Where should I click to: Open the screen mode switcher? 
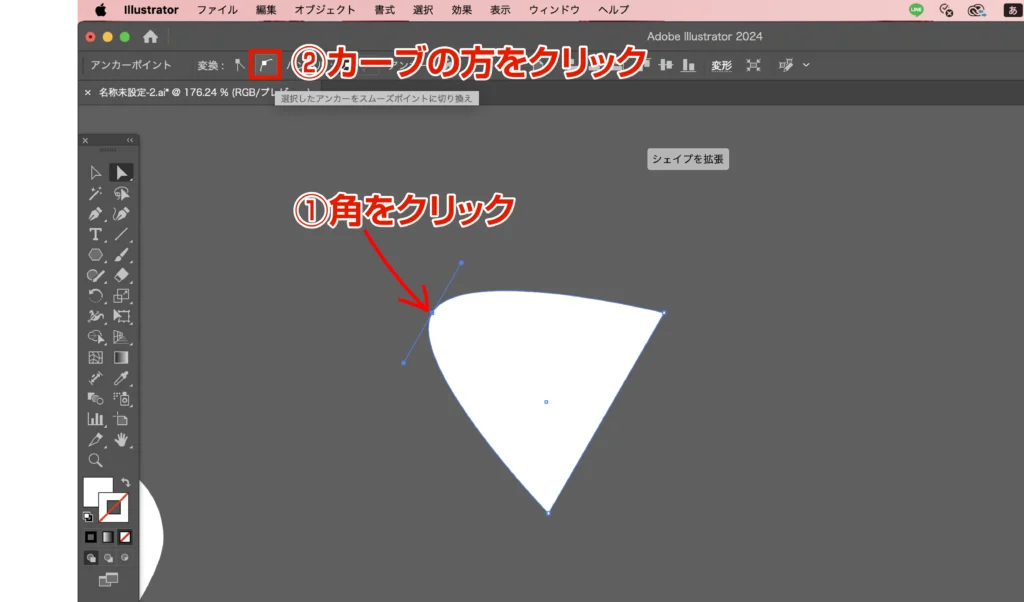click(x=108, y=579)
